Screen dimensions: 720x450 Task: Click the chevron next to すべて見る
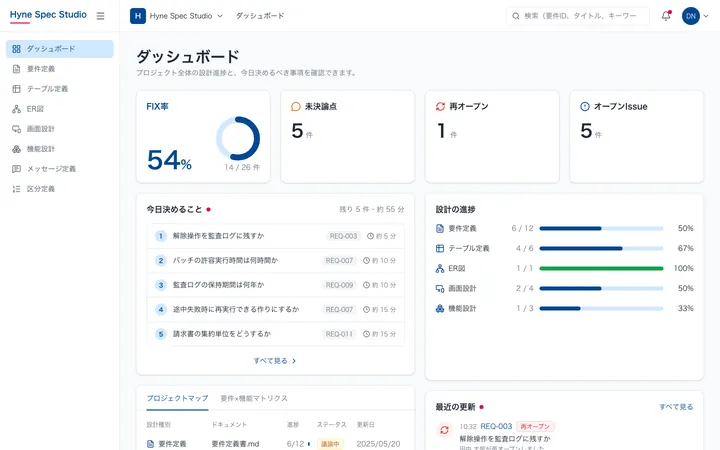click(294, 361)
